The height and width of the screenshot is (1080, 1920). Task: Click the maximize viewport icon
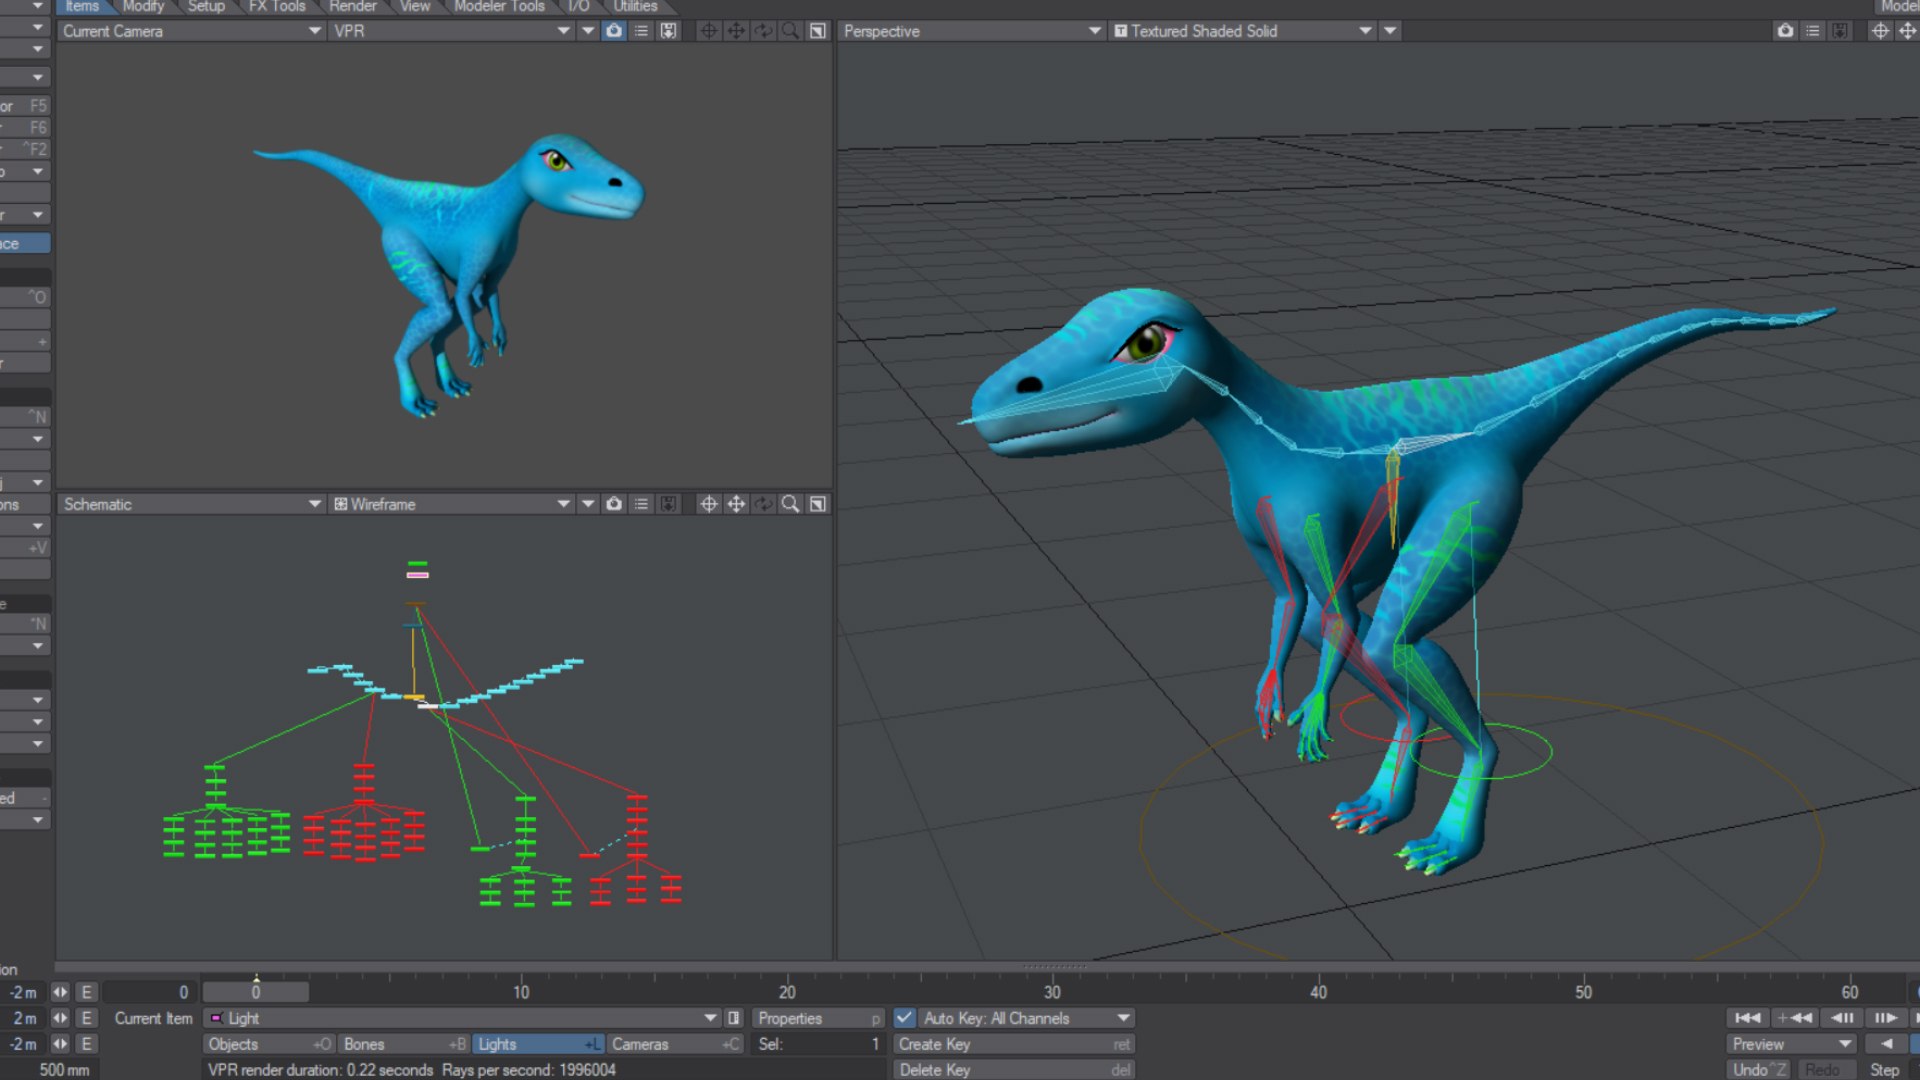pyautogui.click(x=818, y=30)
